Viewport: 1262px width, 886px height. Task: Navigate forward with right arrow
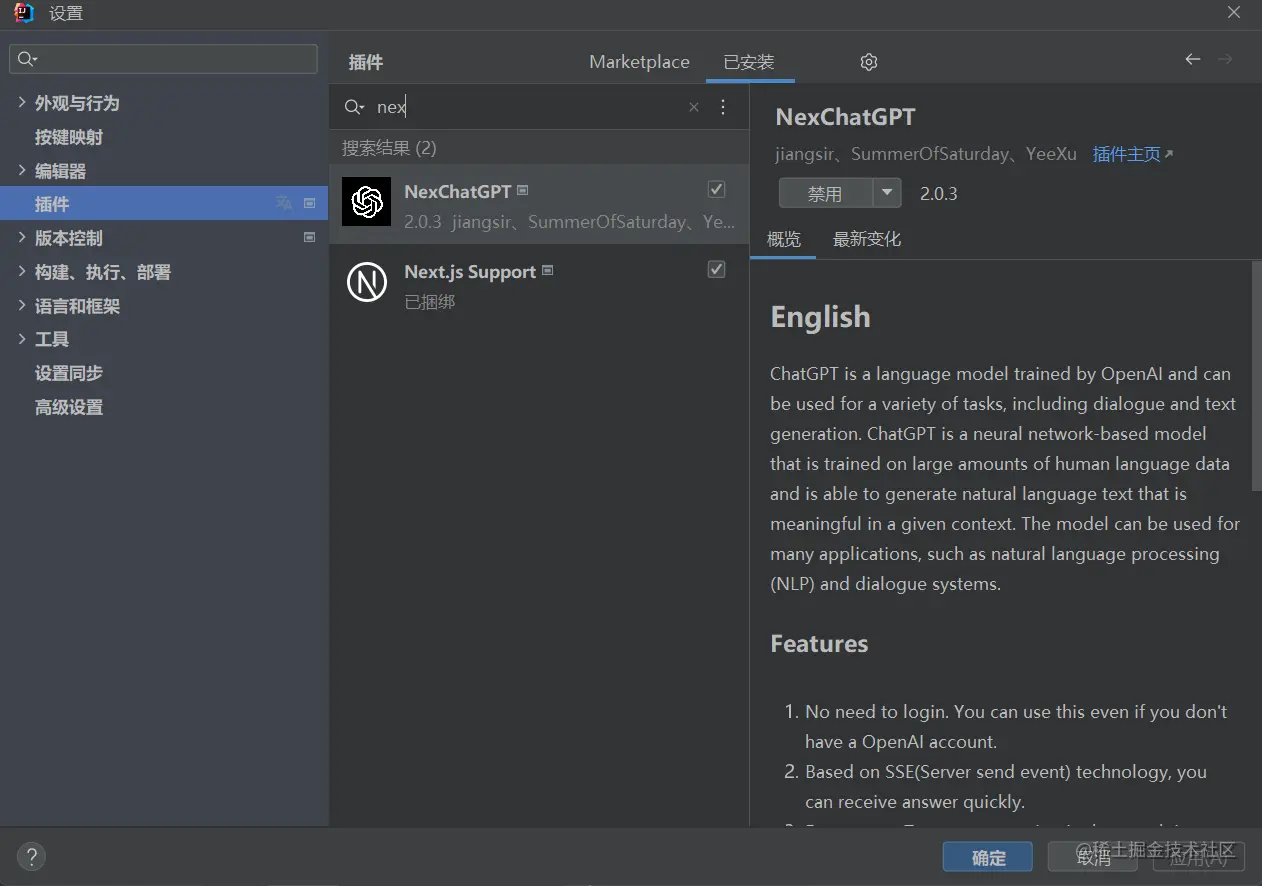click(x=1225, y=60)
